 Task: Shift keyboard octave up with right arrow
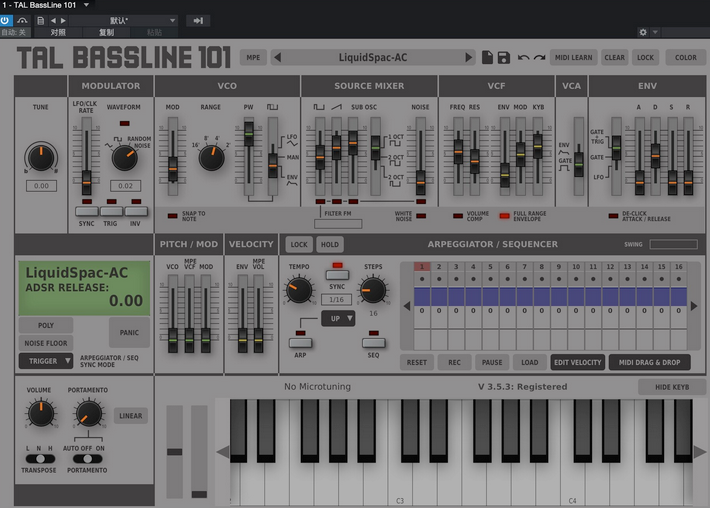point(700,452)
